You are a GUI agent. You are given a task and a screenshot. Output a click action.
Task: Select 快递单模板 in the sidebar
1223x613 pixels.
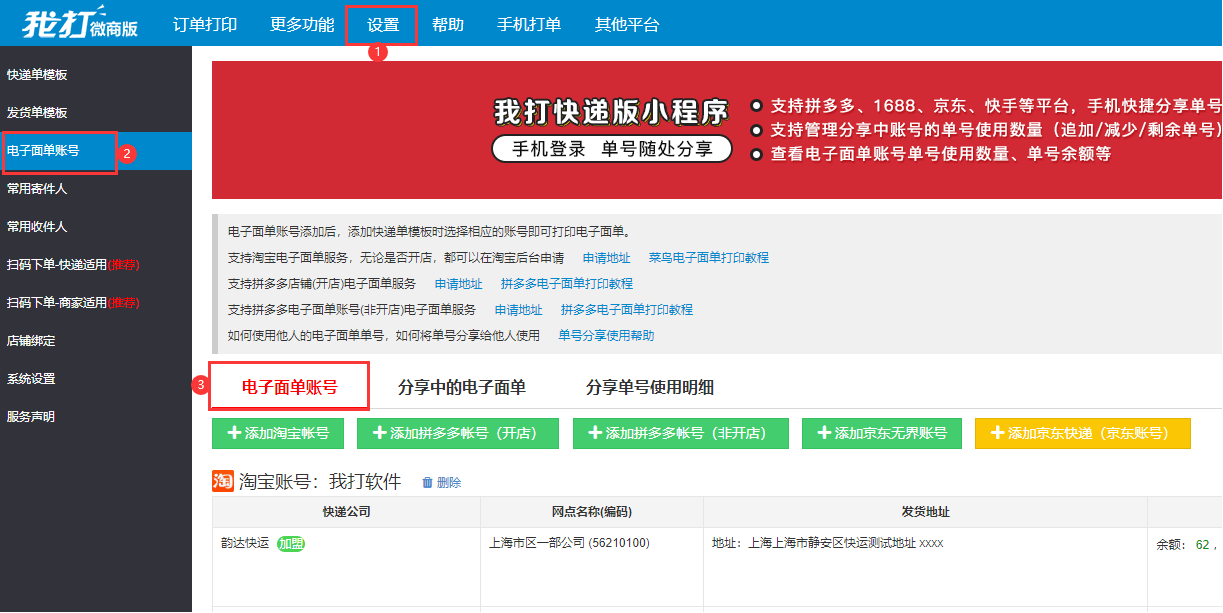coord(96,75)
